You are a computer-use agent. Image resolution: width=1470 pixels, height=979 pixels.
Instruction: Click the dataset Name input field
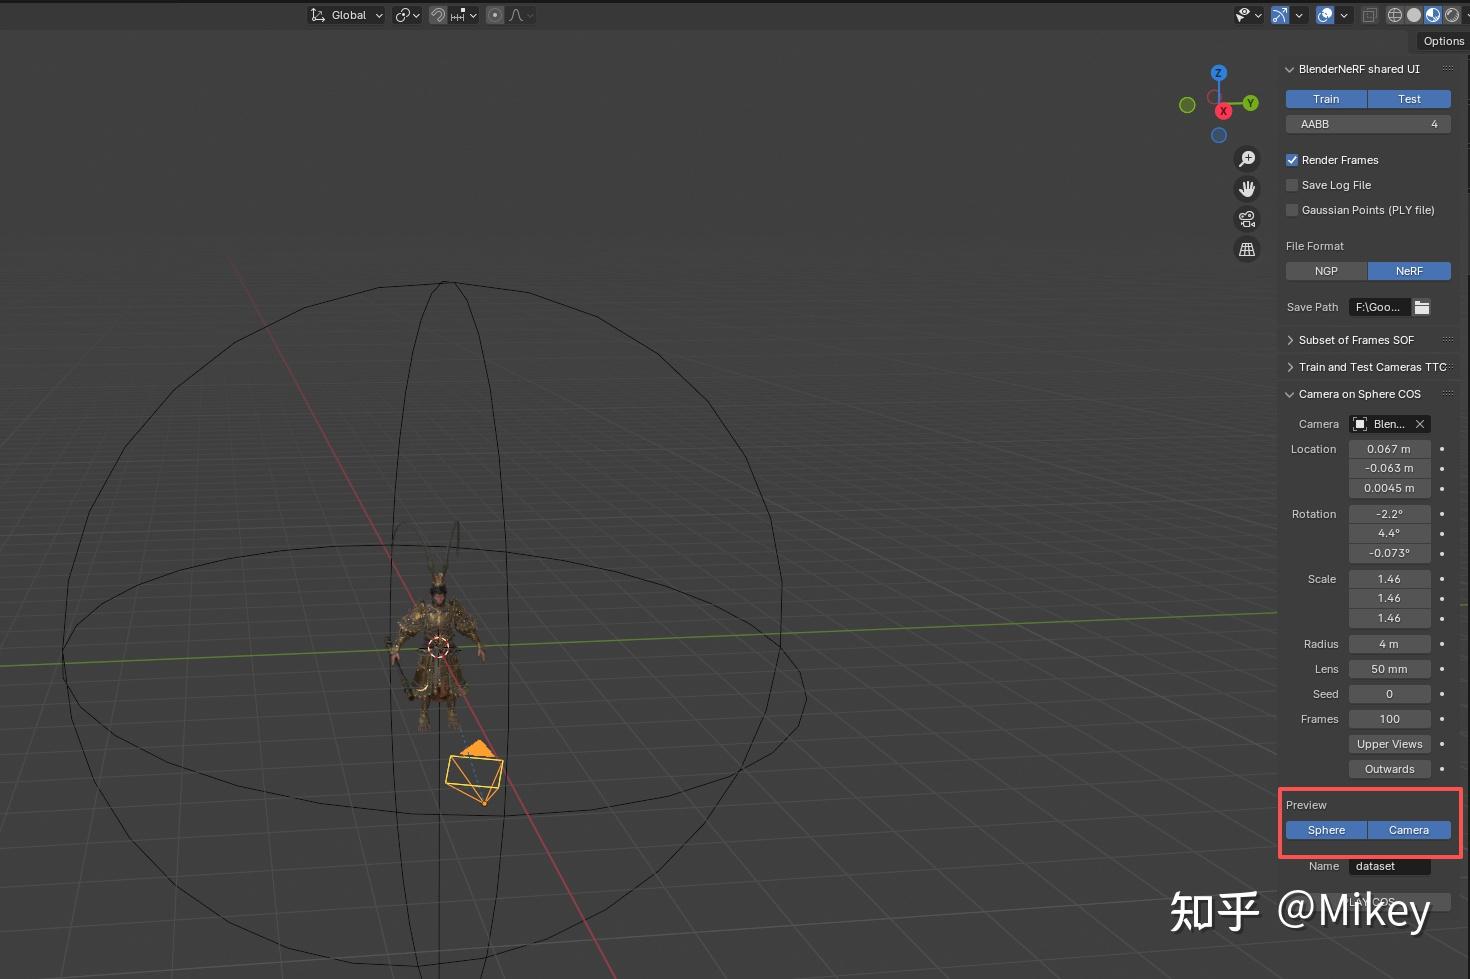point(1389,866)
